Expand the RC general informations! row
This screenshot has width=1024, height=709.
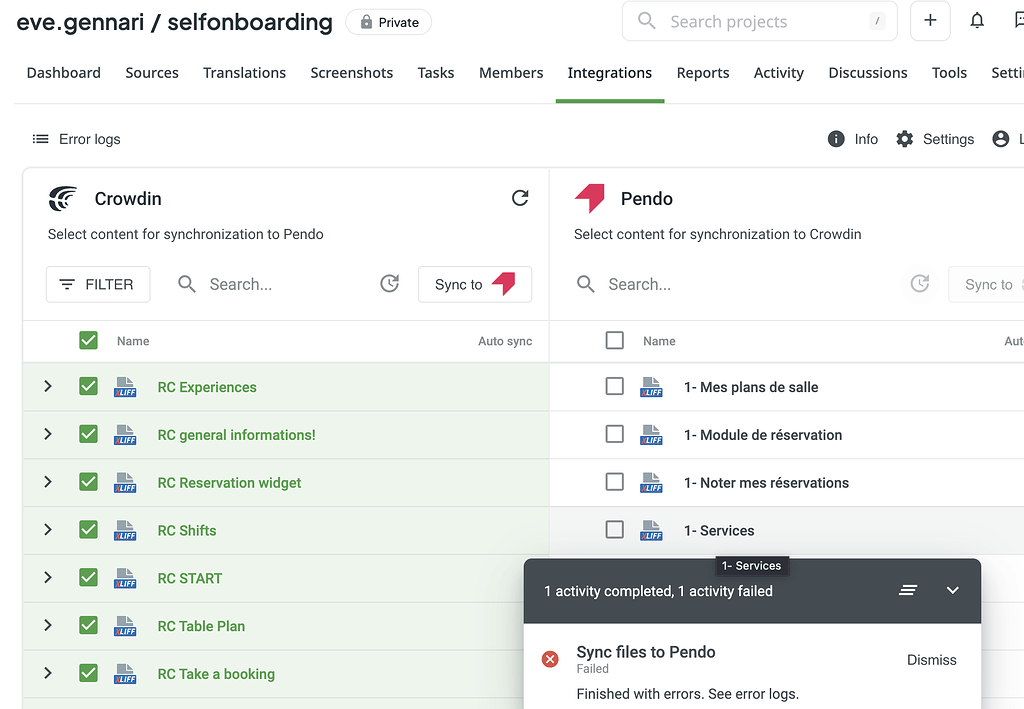(48, 435)
